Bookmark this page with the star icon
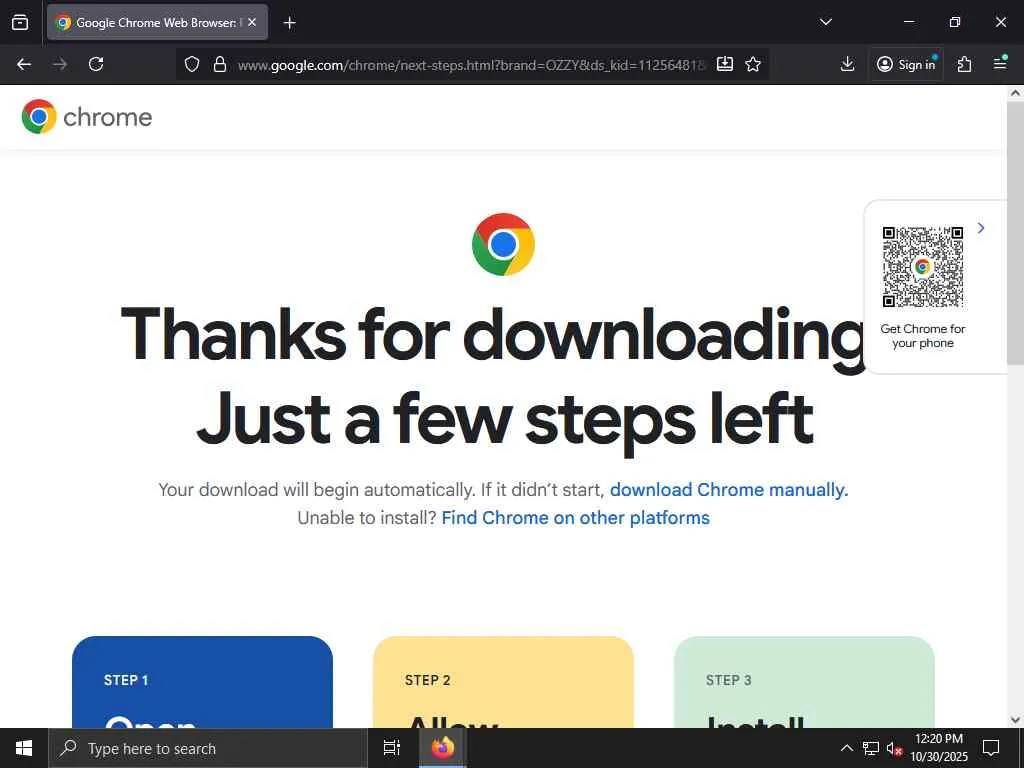This screenshot has height=768, width=1024. pyautogui.click(x=753, y=64)
